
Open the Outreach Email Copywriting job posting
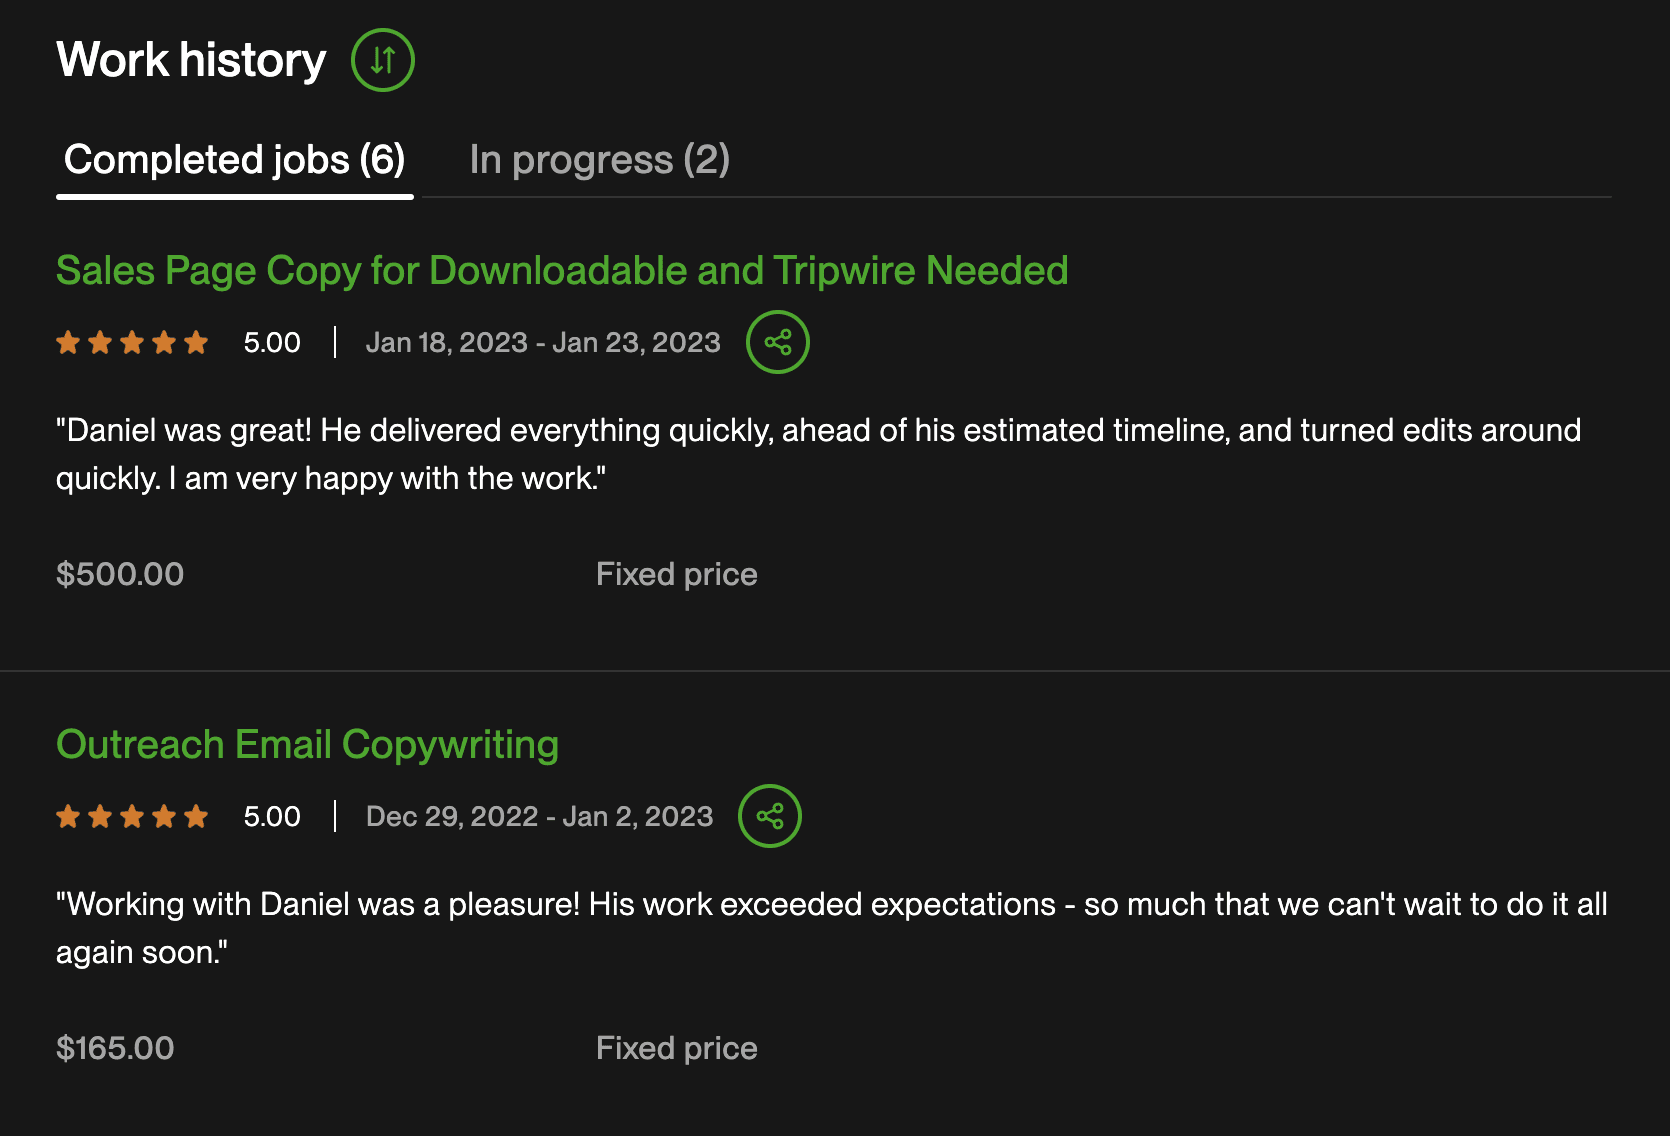(307, 744)
